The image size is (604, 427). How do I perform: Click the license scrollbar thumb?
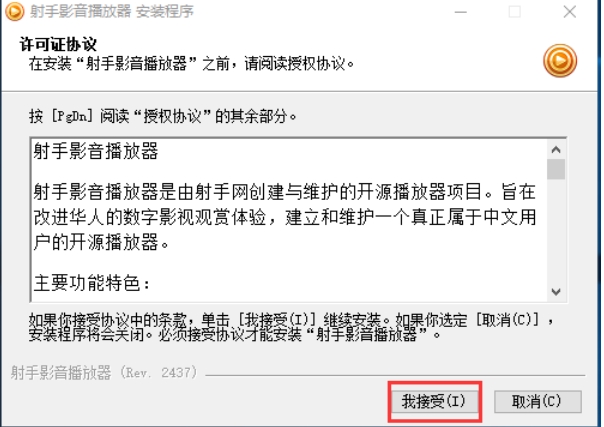coord(556,169)
